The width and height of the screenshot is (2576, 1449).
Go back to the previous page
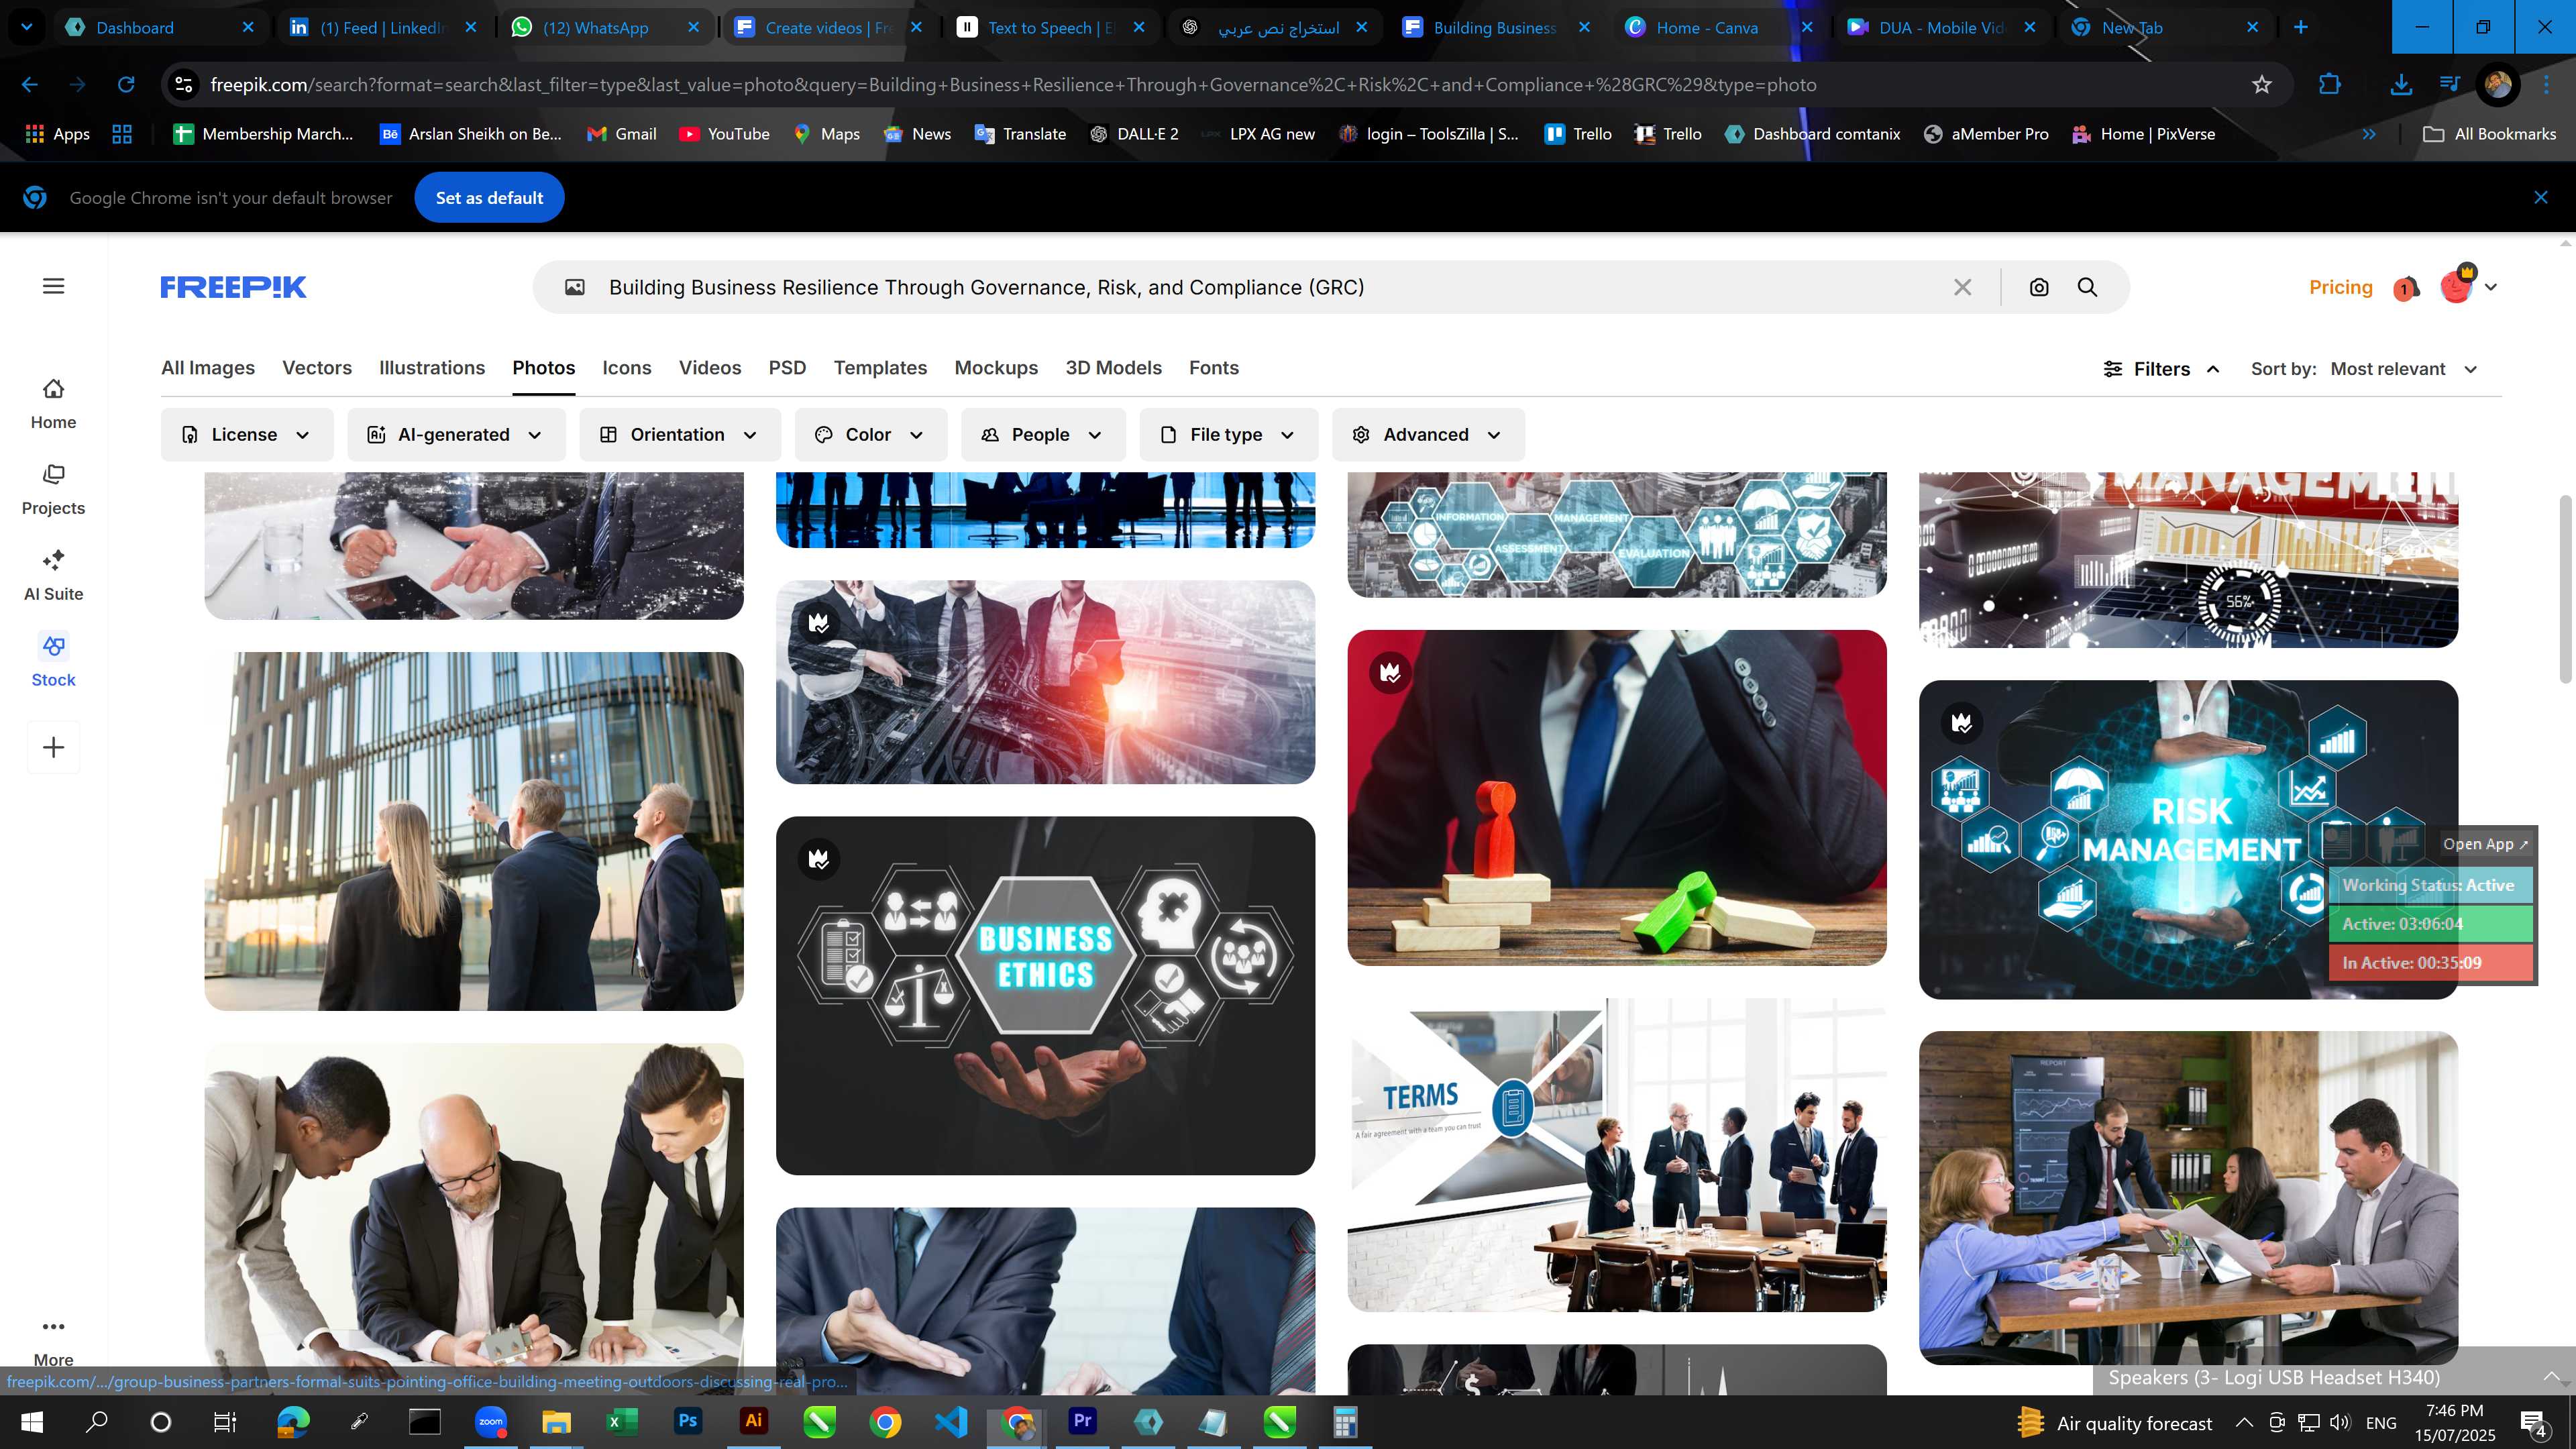30,85
